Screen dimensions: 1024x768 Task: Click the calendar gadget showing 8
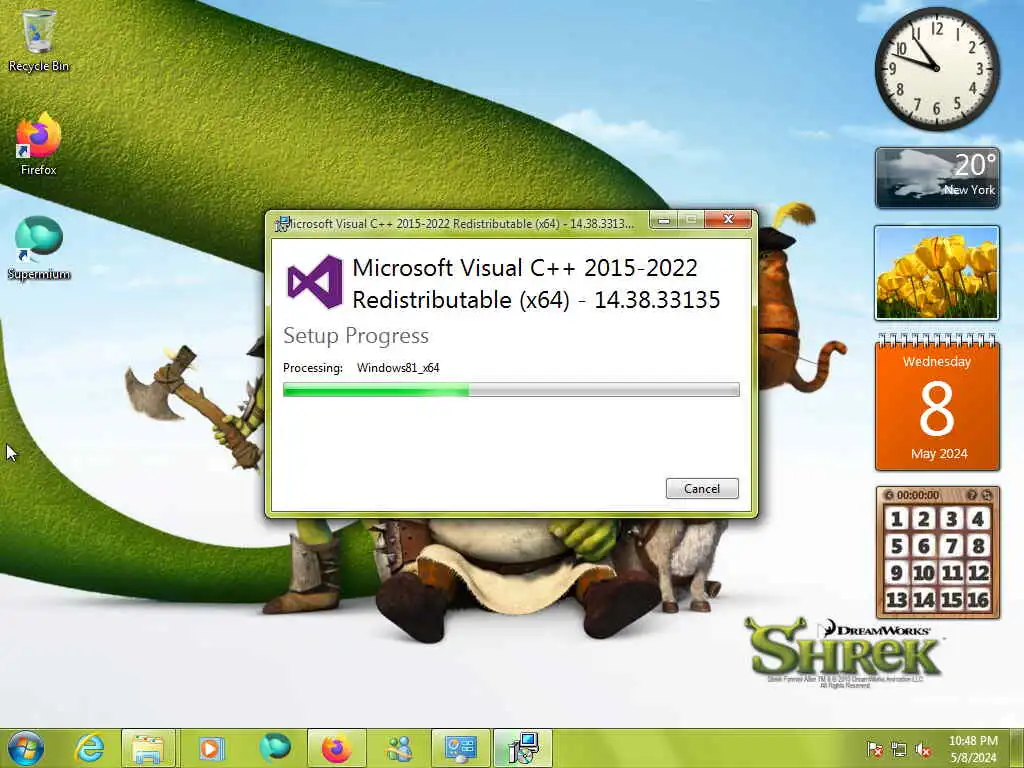point(937,402)
